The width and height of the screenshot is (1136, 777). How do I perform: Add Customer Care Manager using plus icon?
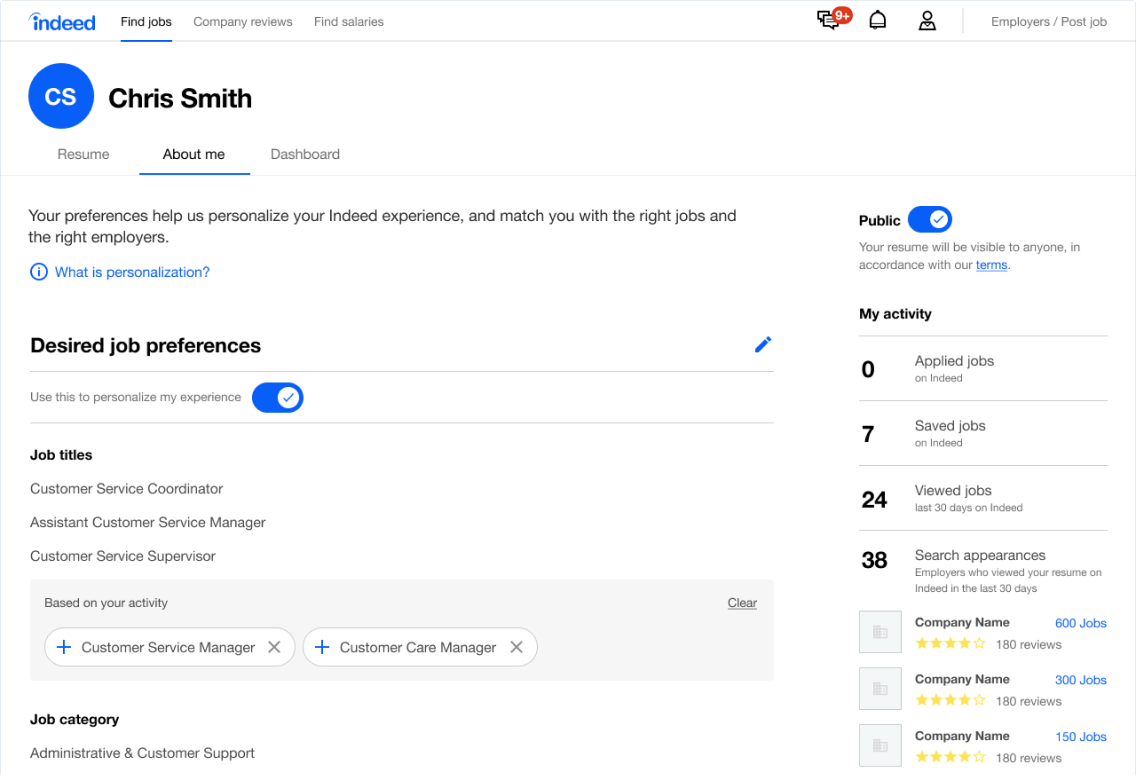(x=322, y=647)
